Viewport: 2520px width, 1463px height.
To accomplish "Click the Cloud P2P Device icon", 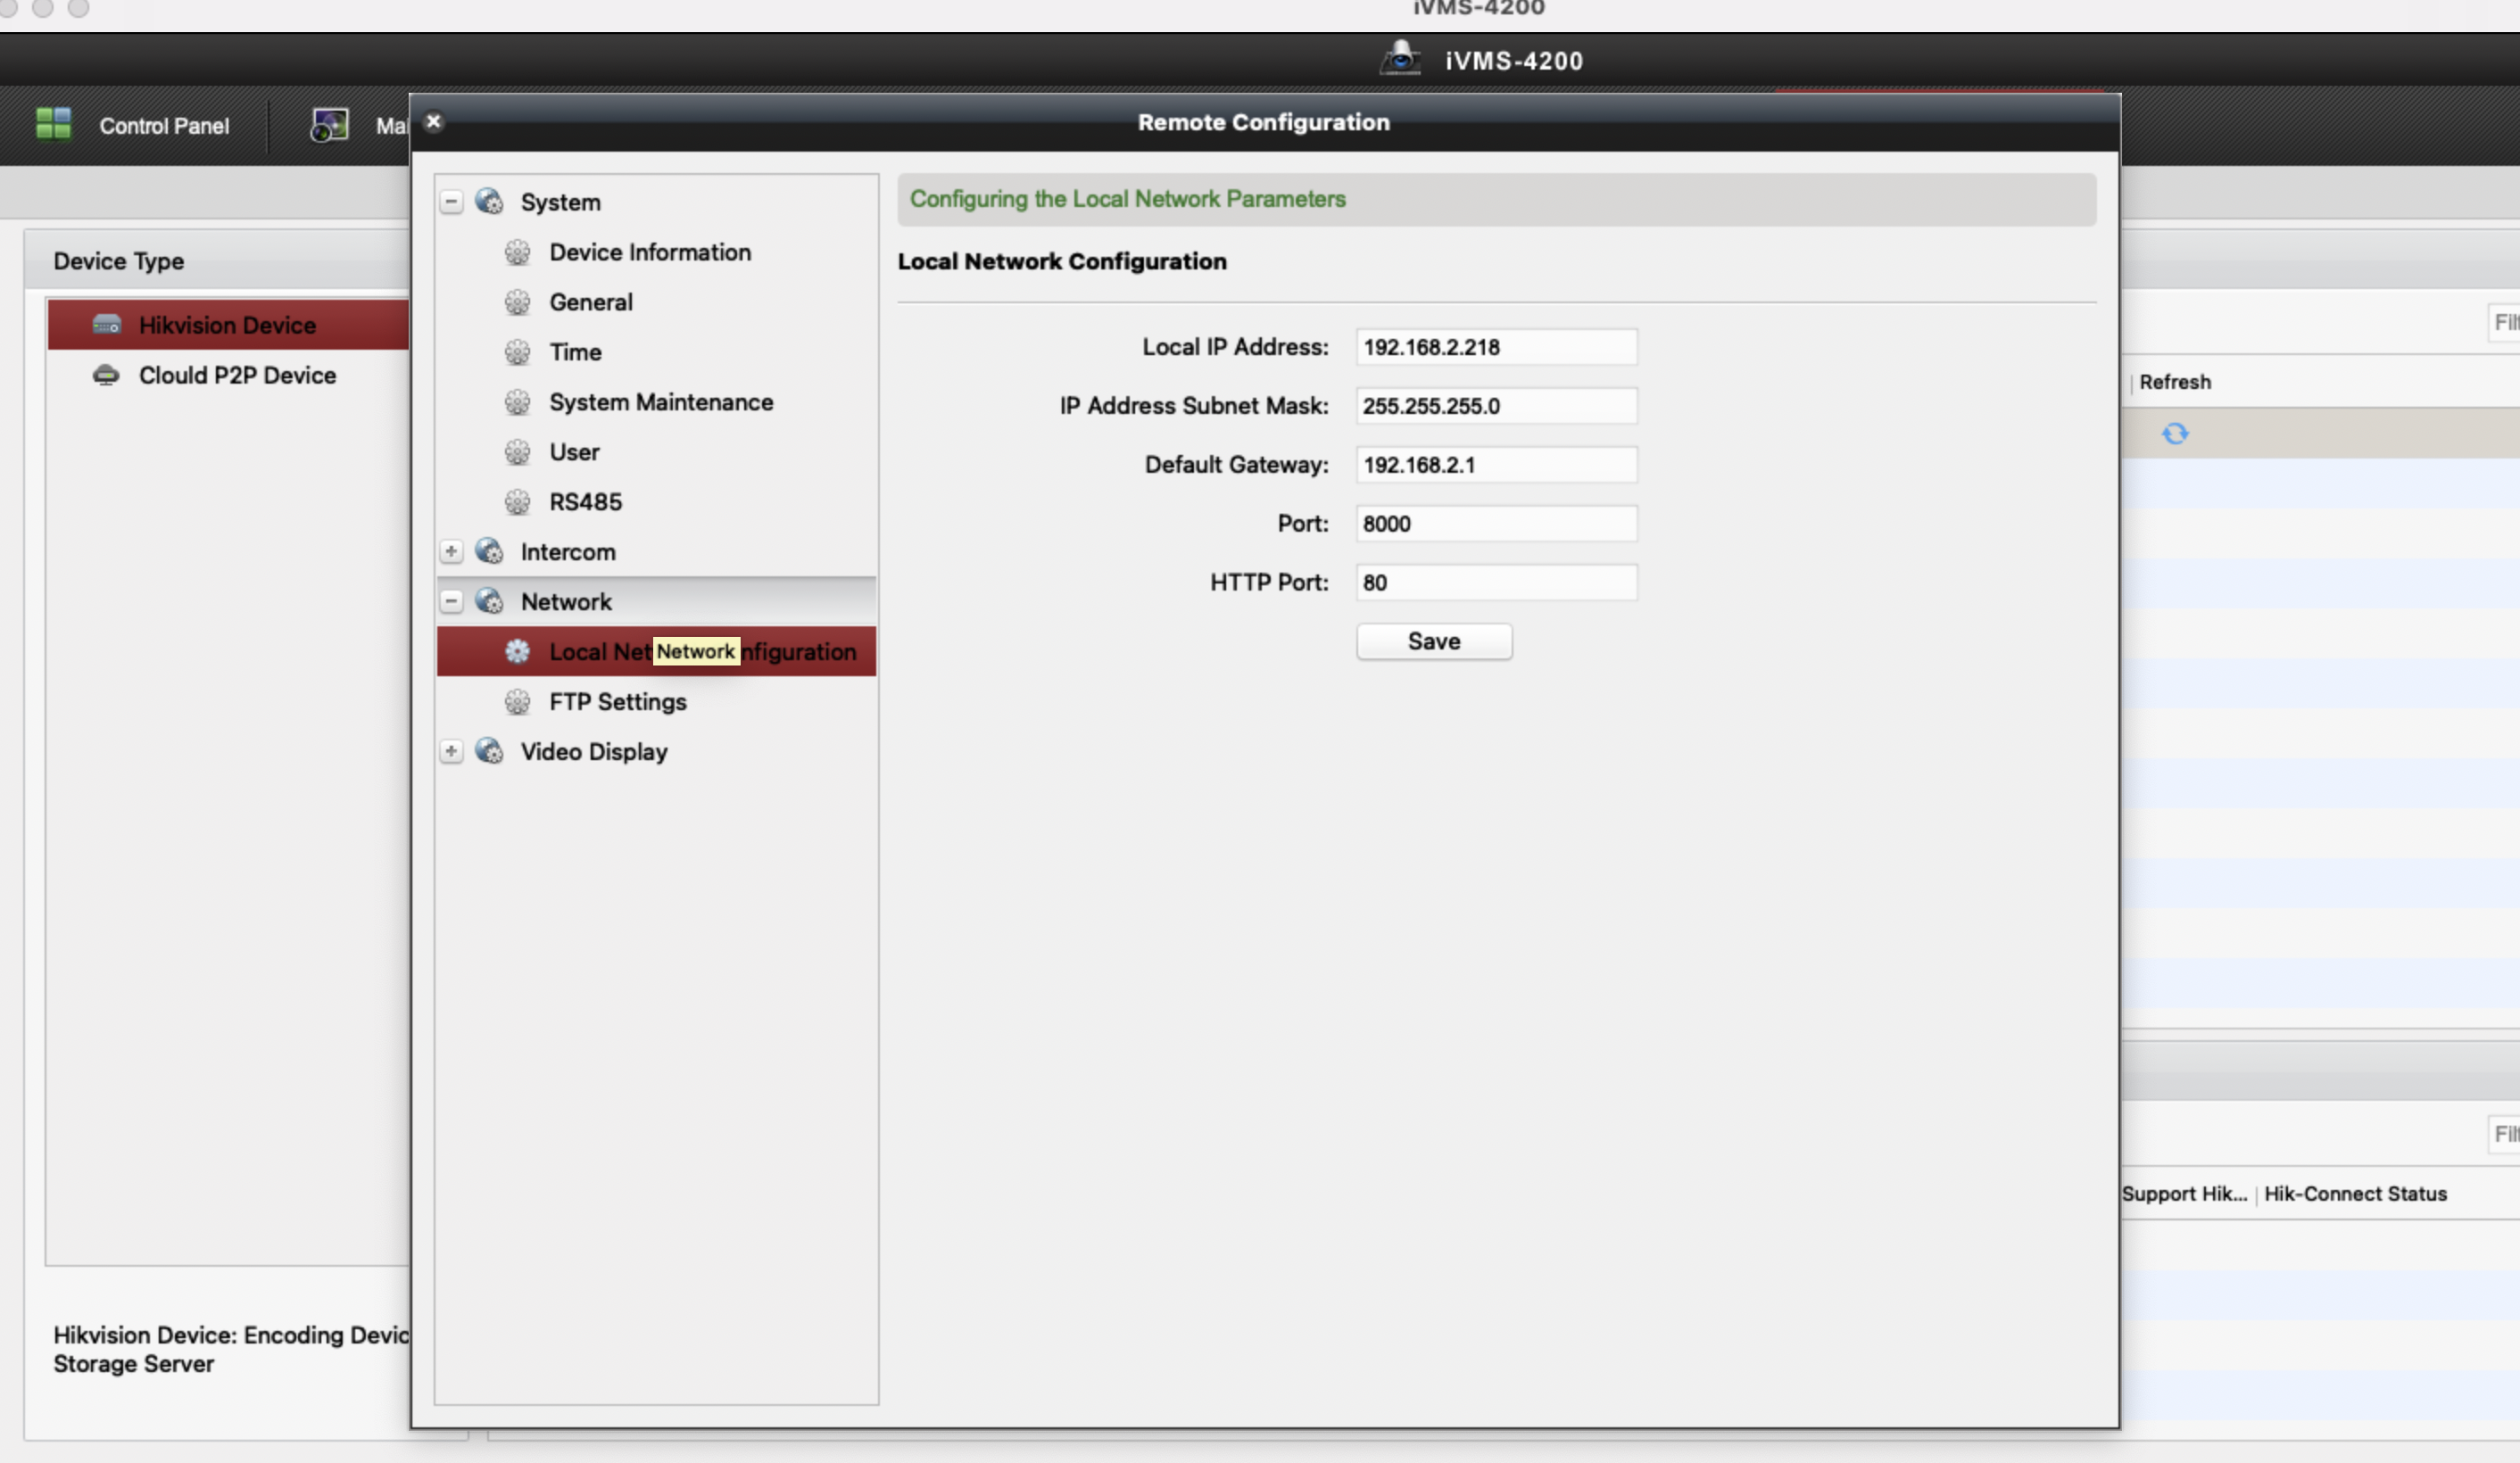I will (106, 375).
